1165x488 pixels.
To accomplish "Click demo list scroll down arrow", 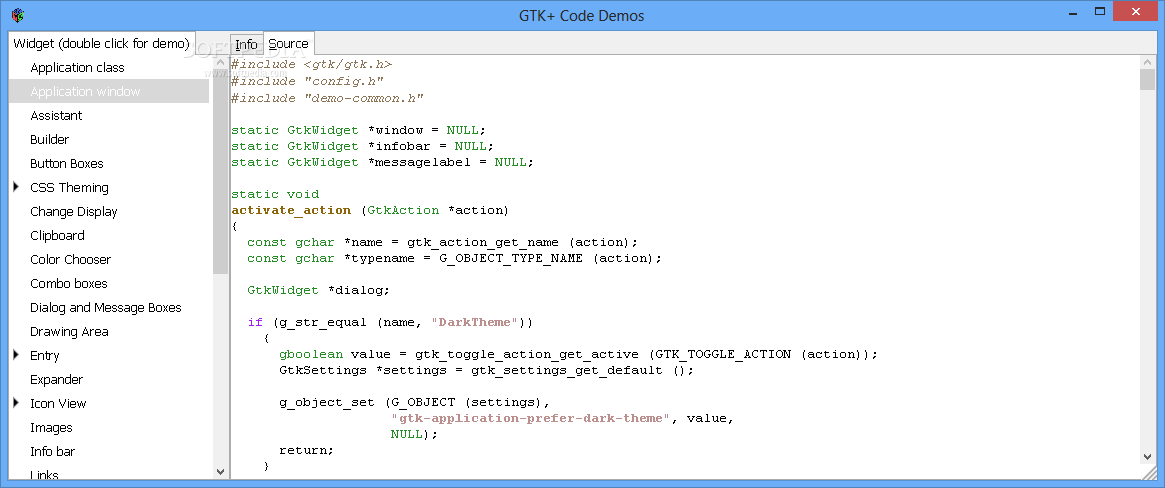I will [x=221, y=471].
